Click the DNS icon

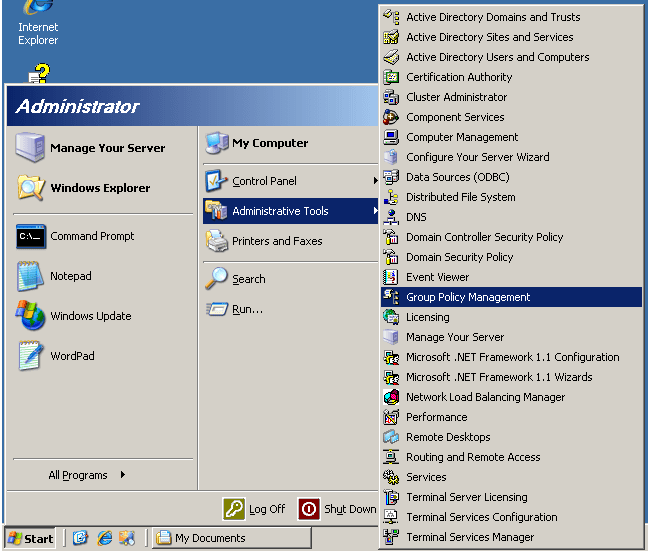click(x=391, y=217)
